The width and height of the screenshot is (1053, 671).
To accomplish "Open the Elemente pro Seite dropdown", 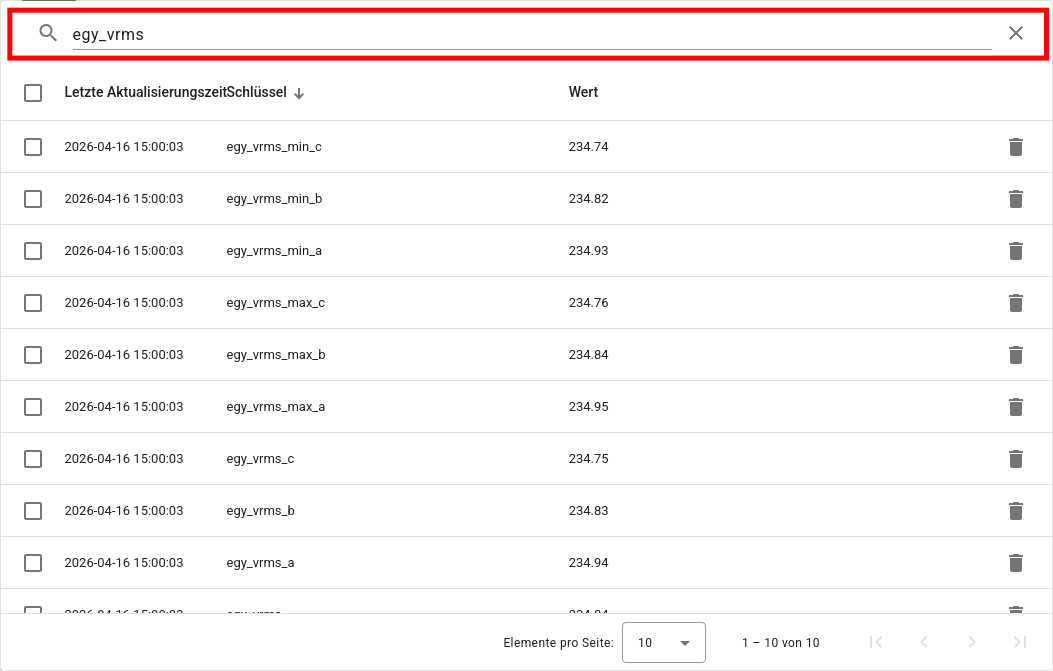I will click(x=663, y=642).
